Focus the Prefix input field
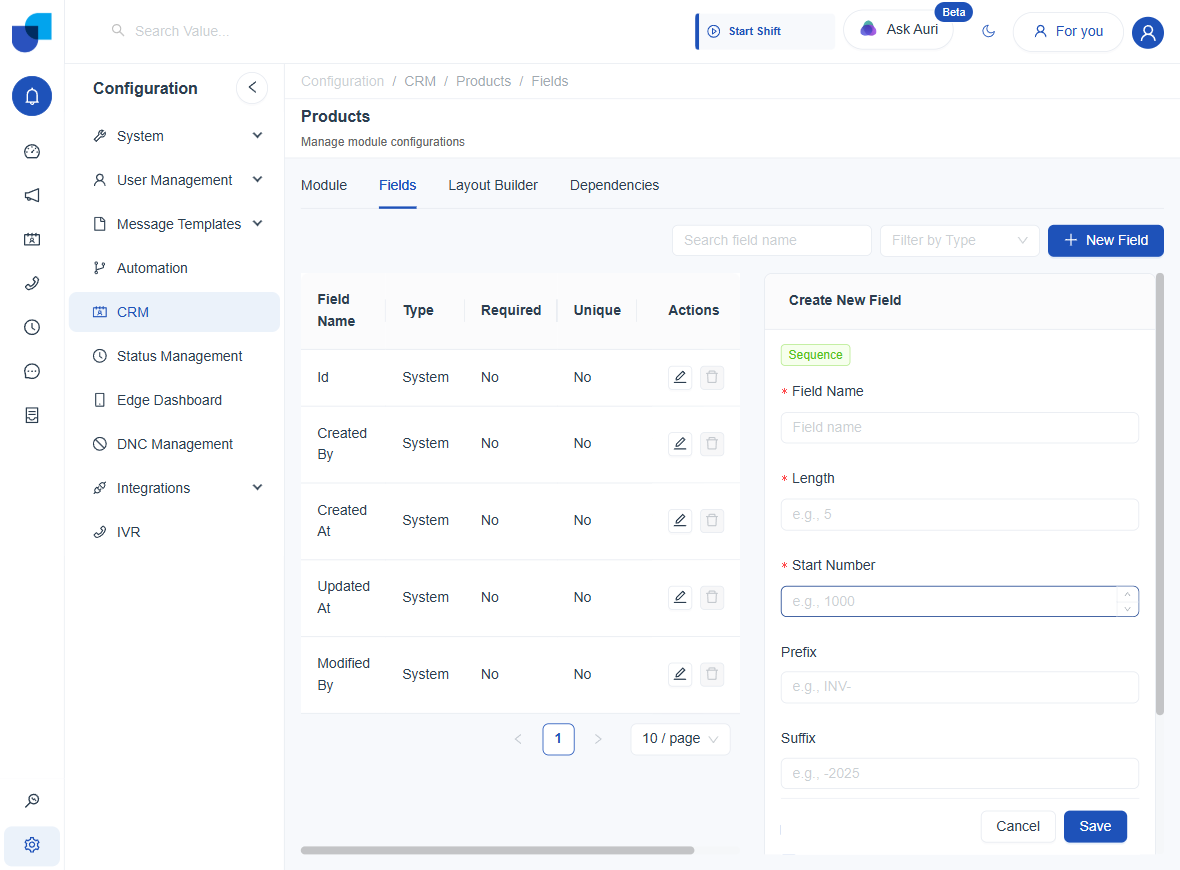The height and width of the screenshot is (870, 1180). 960,687
